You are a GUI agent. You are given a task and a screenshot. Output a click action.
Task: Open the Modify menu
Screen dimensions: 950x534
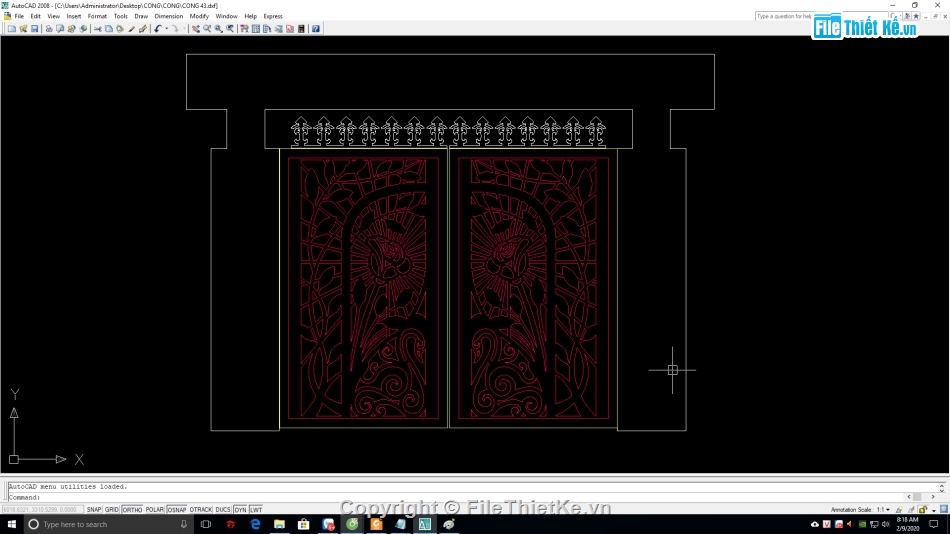(x=199, y=16)
